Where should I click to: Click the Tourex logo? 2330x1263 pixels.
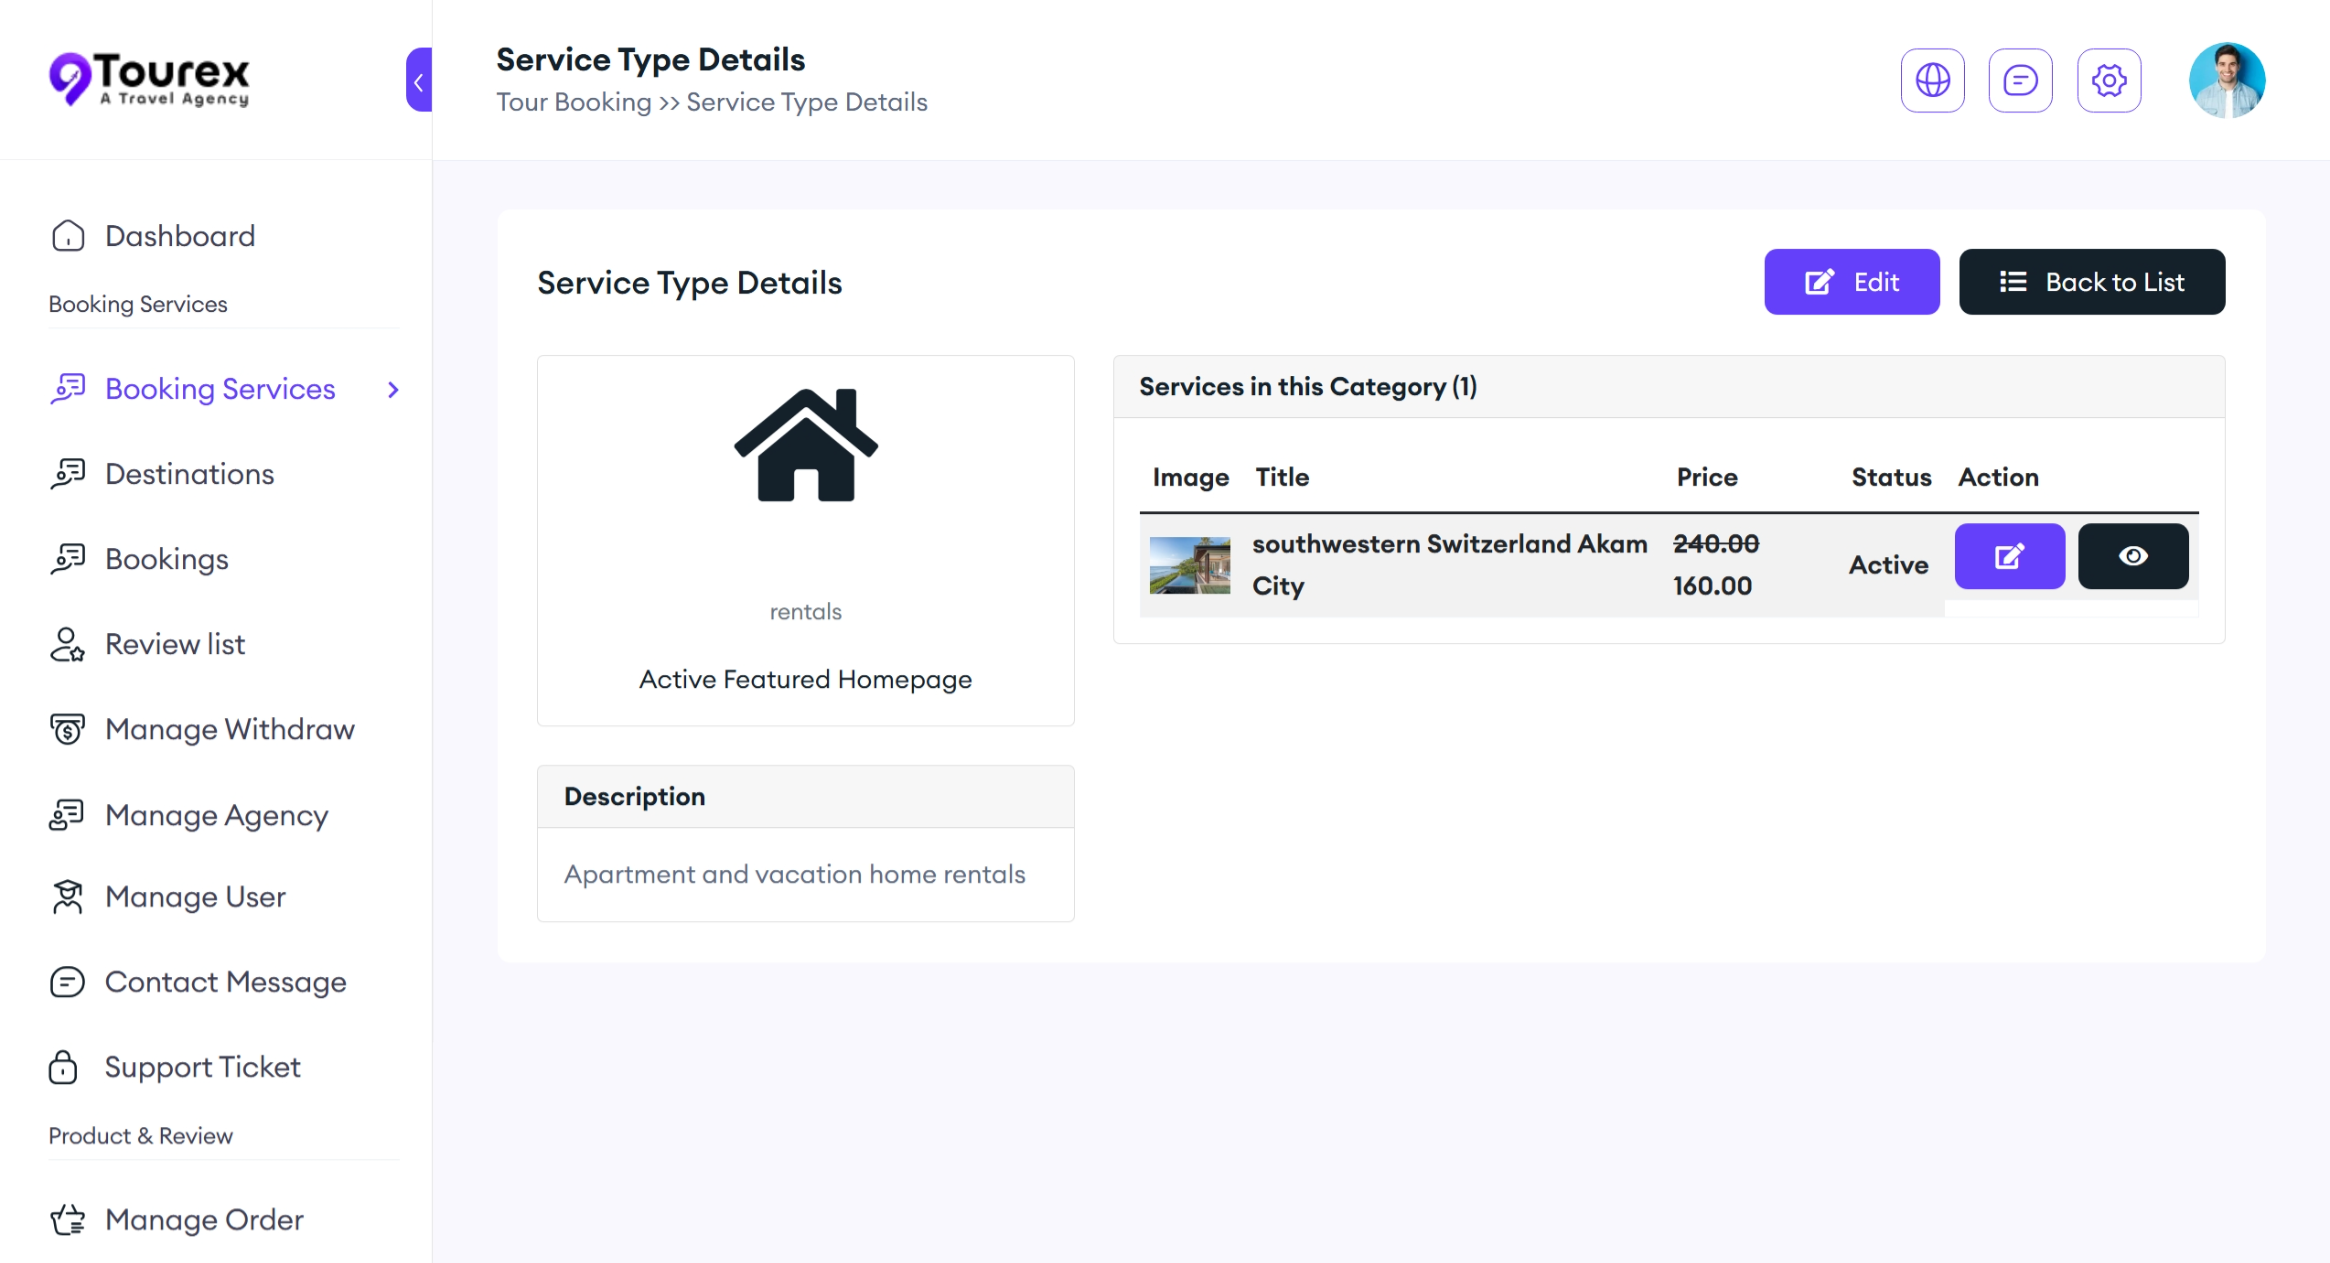point(150,78)
